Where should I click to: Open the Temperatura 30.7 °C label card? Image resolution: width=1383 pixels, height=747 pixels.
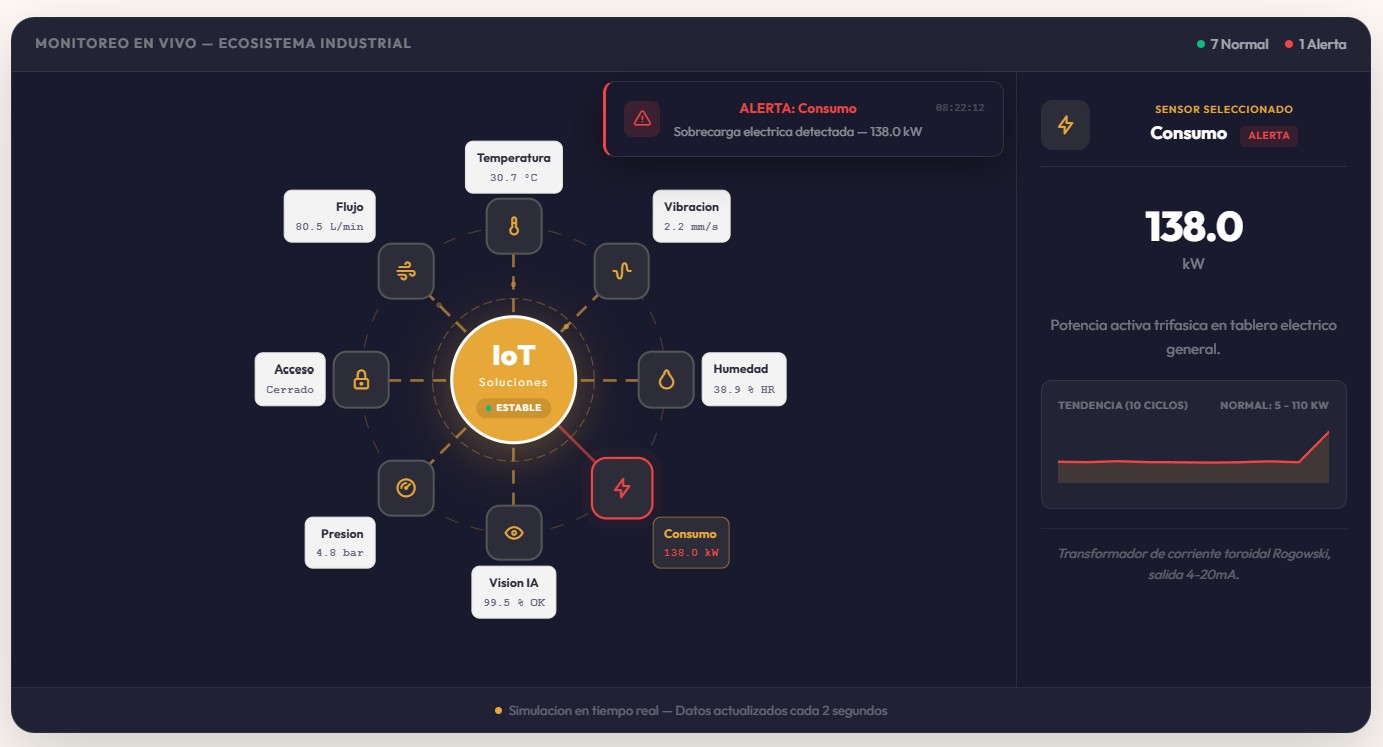point(514,166)
